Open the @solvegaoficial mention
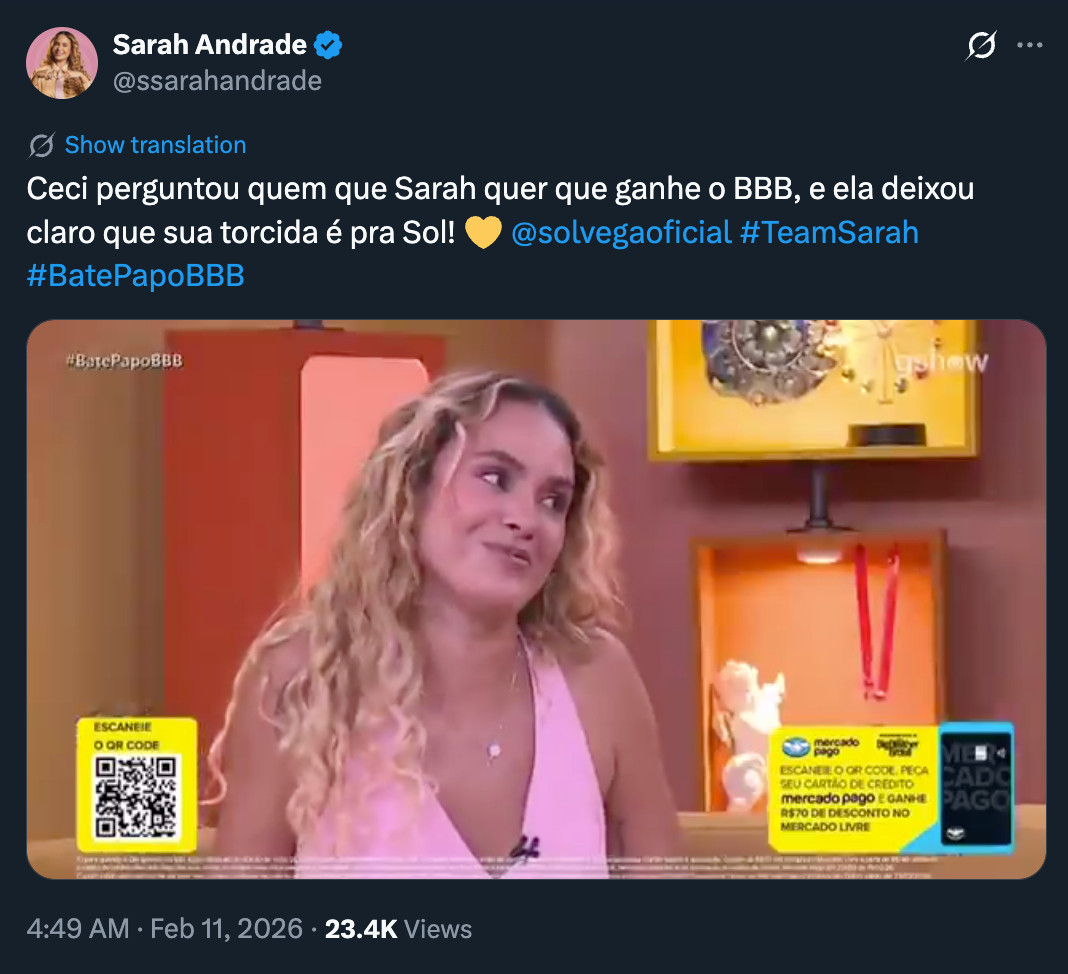The width and height of the screenshot is (1068, 974). tap(621, 232)
